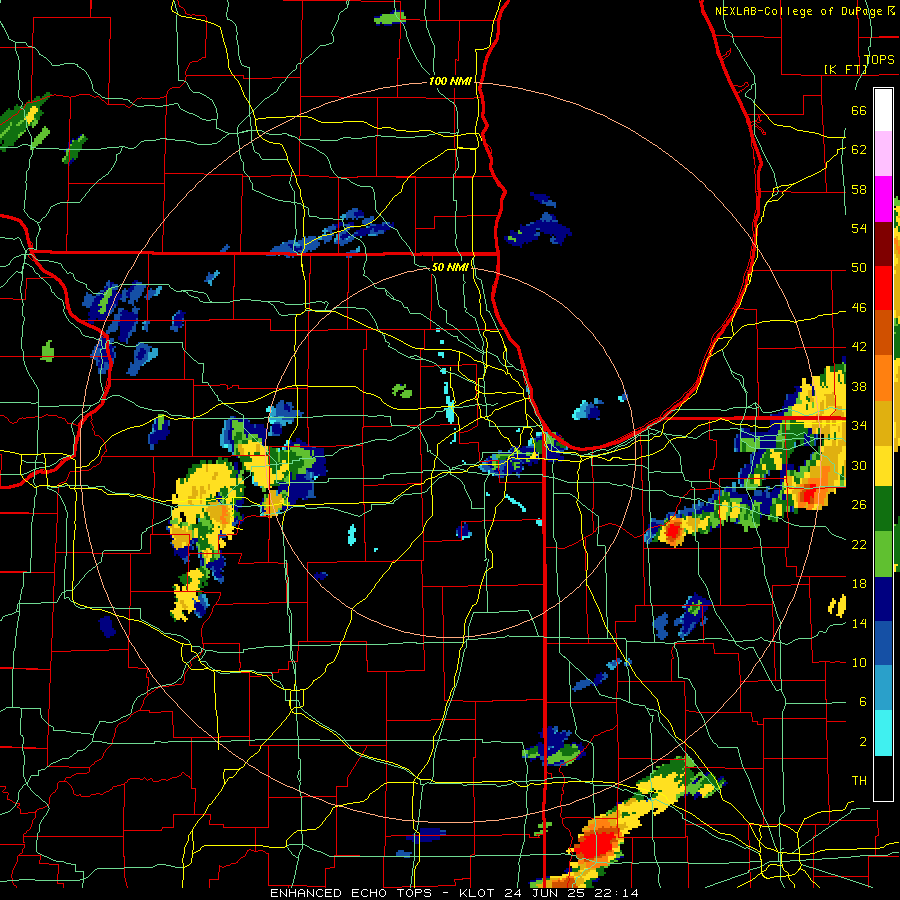
Task: Select the 22 legend value
Action: point(859,544)
